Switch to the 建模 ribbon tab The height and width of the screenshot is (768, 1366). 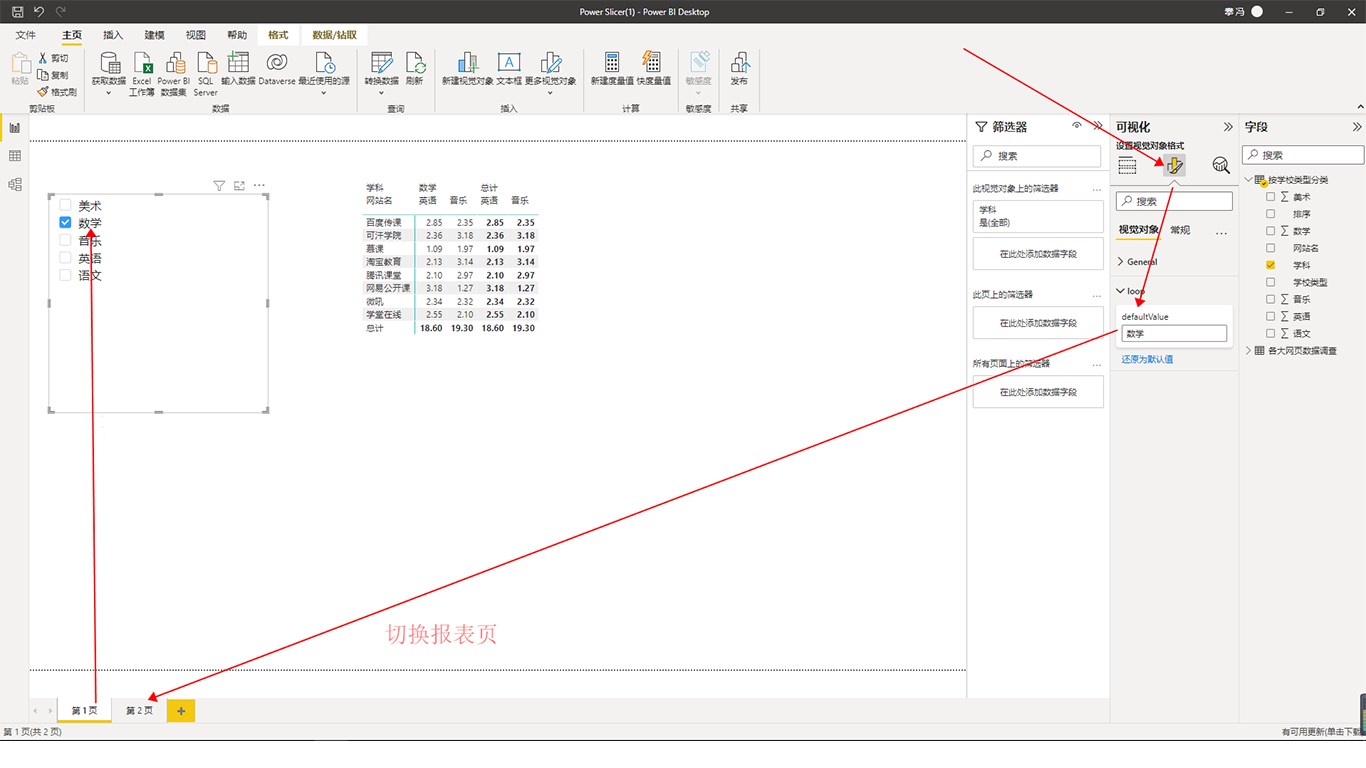pos(154,35)
